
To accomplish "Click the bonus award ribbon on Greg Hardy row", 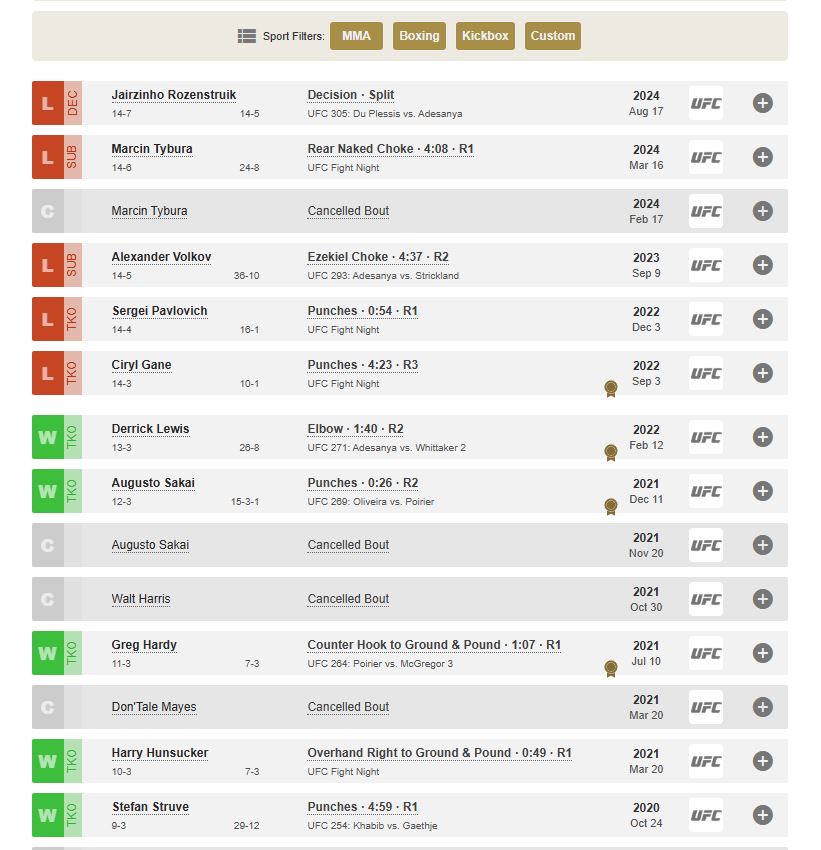I will pyautogui.click(x=611, y=668).
